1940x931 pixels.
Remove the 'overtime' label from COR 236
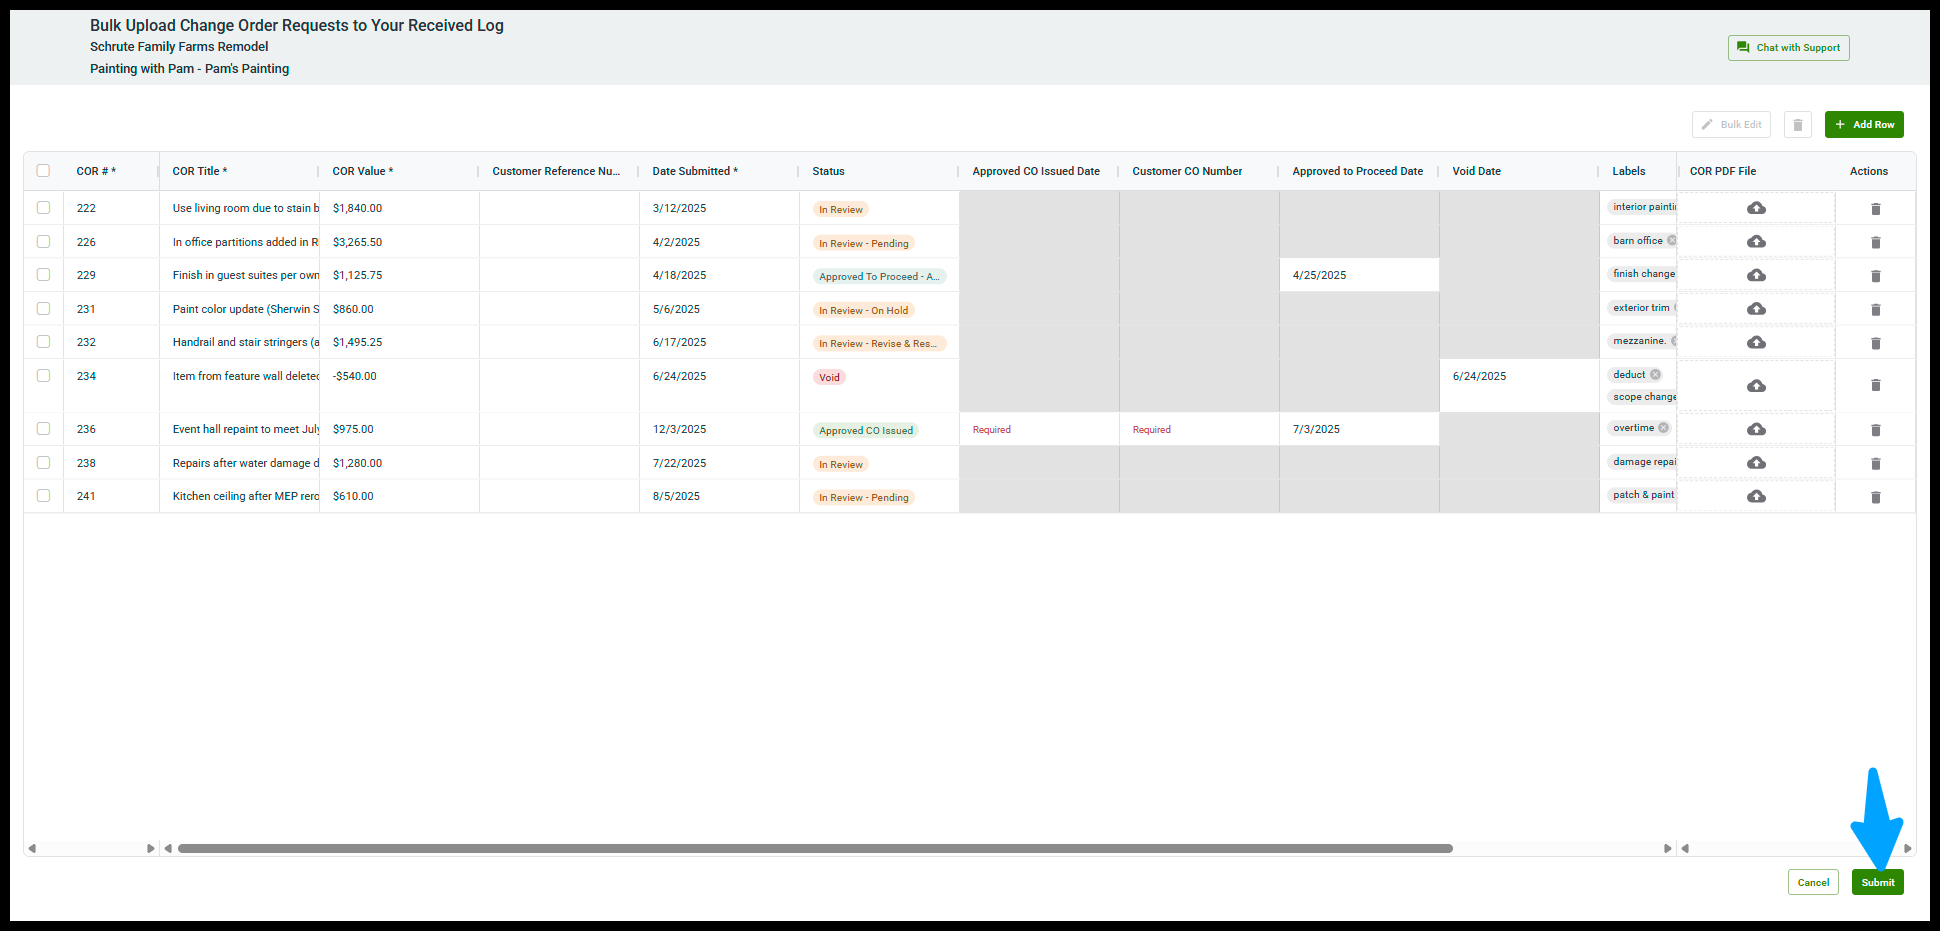click(1663, 428)
